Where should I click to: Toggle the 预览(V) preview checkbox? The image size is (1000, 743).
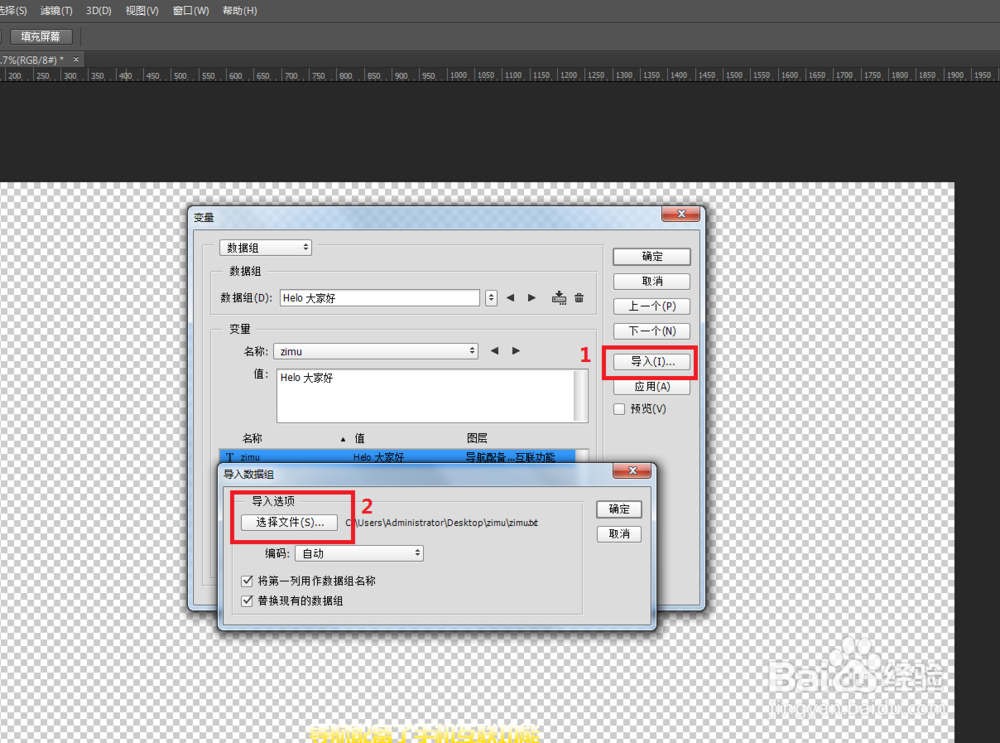(x=619, y=409)
